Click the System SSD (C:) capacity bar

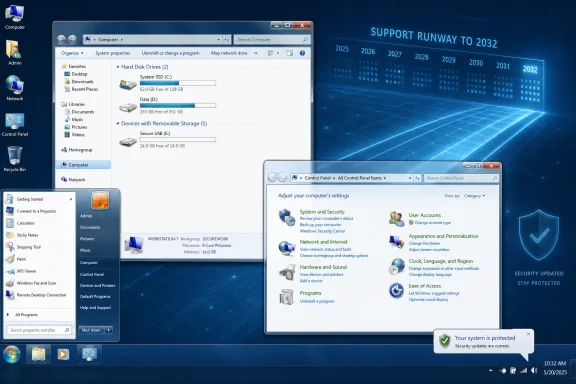pos(178,83)
